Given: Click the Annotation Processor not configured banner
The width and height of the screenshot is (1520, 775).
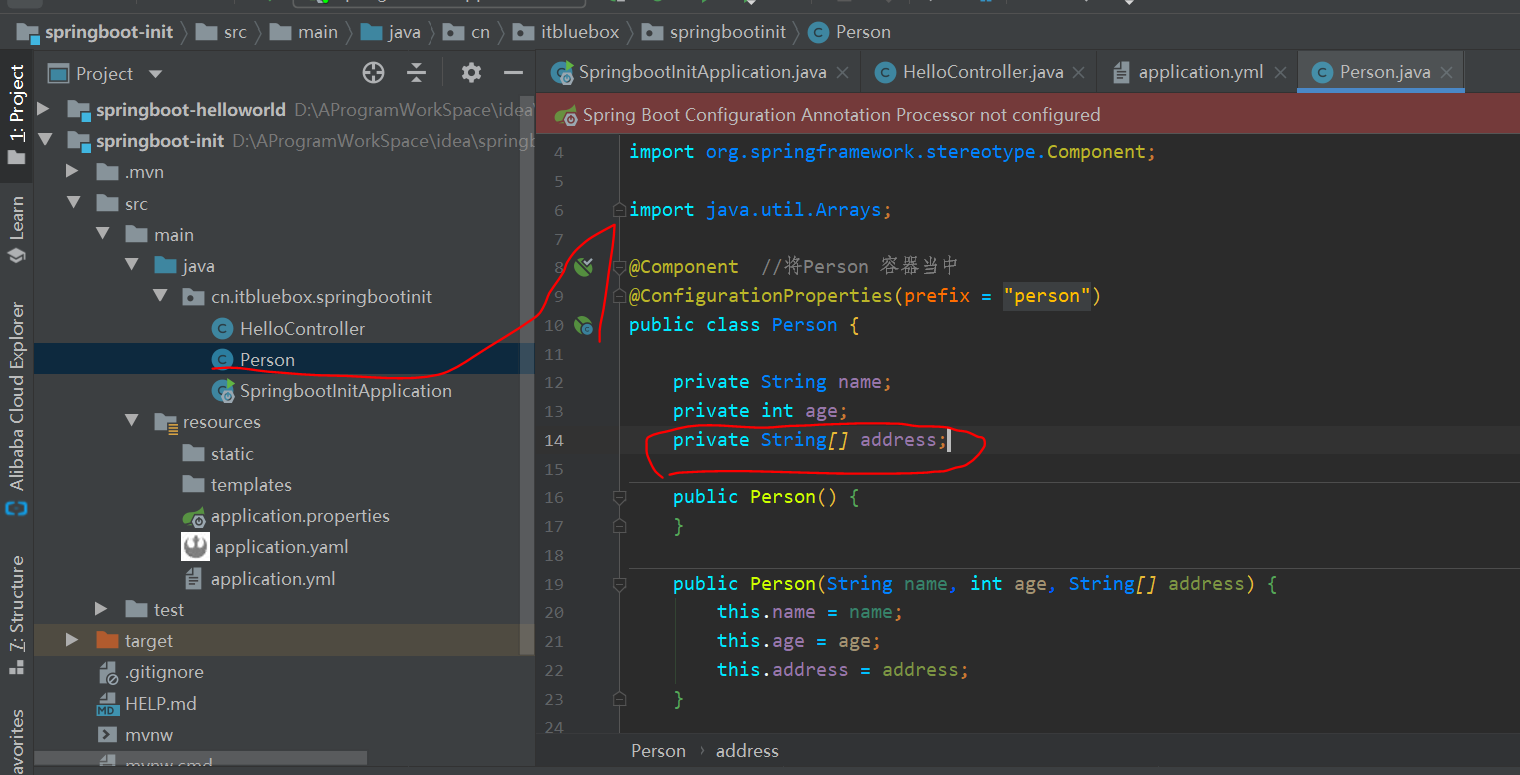Looking at the screenshot, I should point(1027,115).
